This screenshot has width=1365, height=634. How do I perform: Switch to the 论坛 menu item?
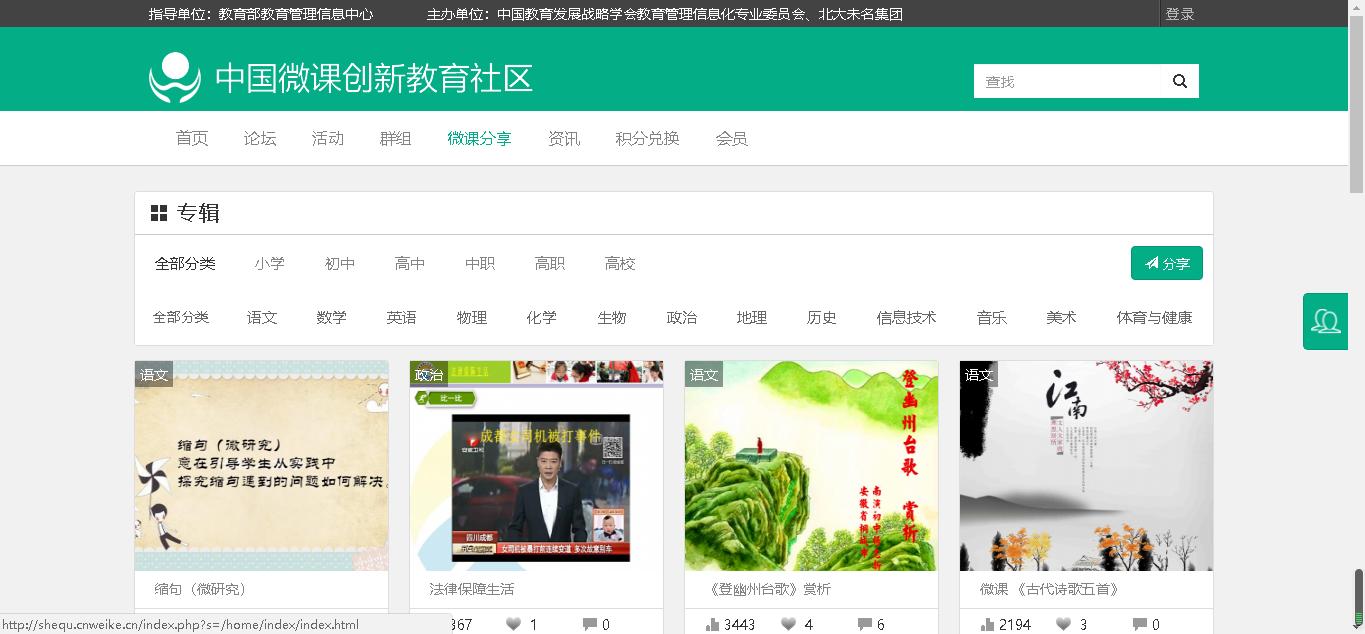point(259,138)
